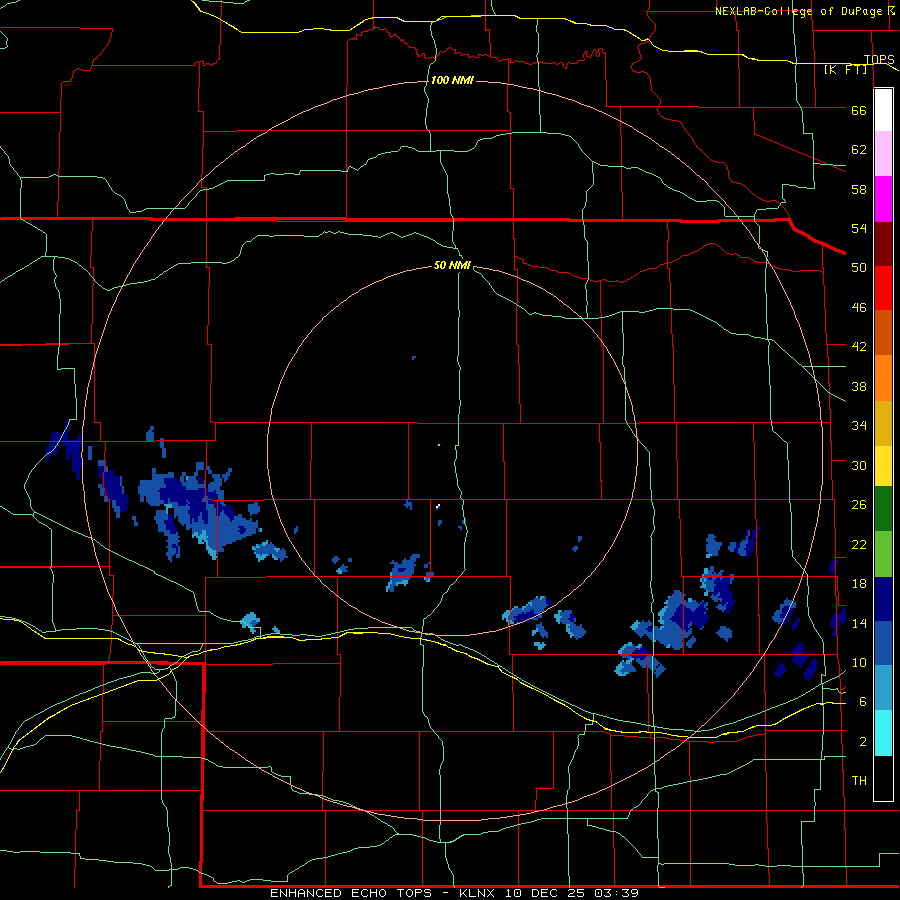The width and height of the screenshot is (900, 900).
Task: Click the "50 NMI" range ring label
Action: [452, 265]
